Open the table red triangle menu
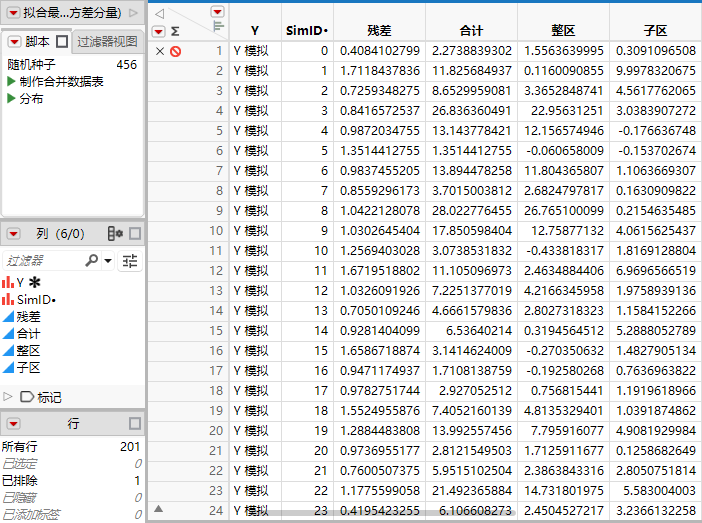The width and height of the screenshot is (702, 523). point(13,13)
